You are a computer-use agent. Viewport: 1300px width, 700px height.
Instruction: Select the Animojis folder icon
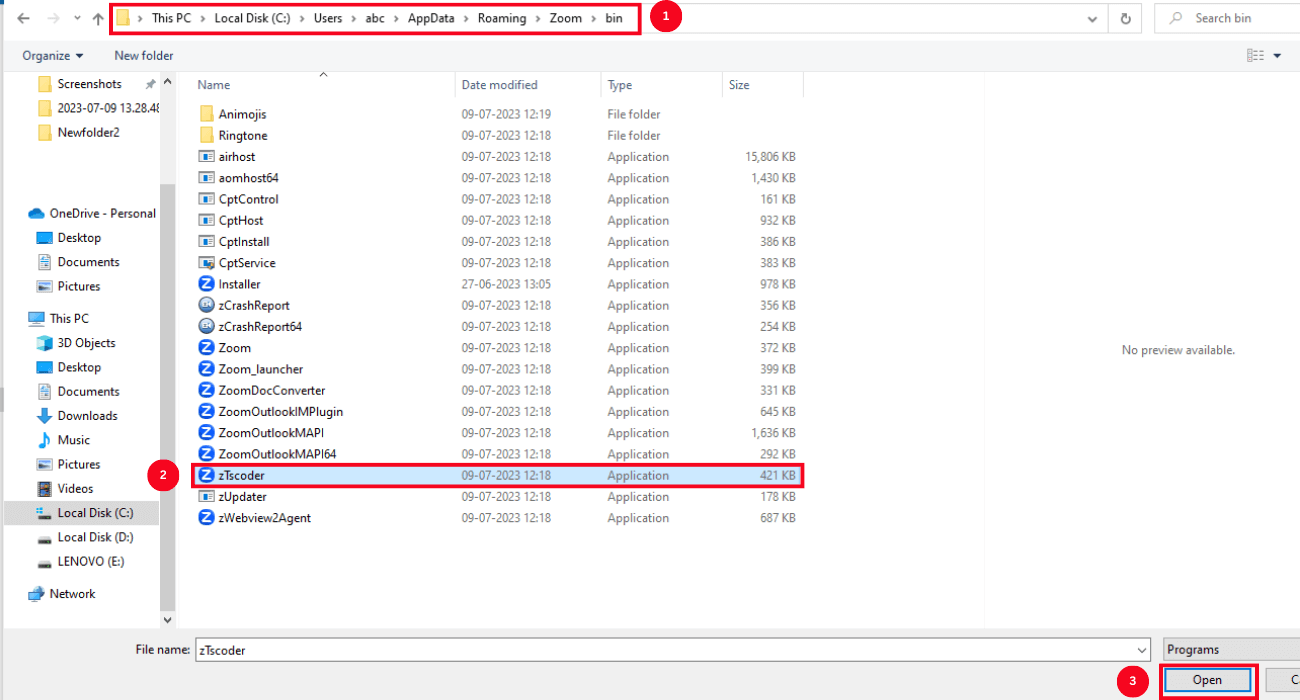(x=207, y=114)
